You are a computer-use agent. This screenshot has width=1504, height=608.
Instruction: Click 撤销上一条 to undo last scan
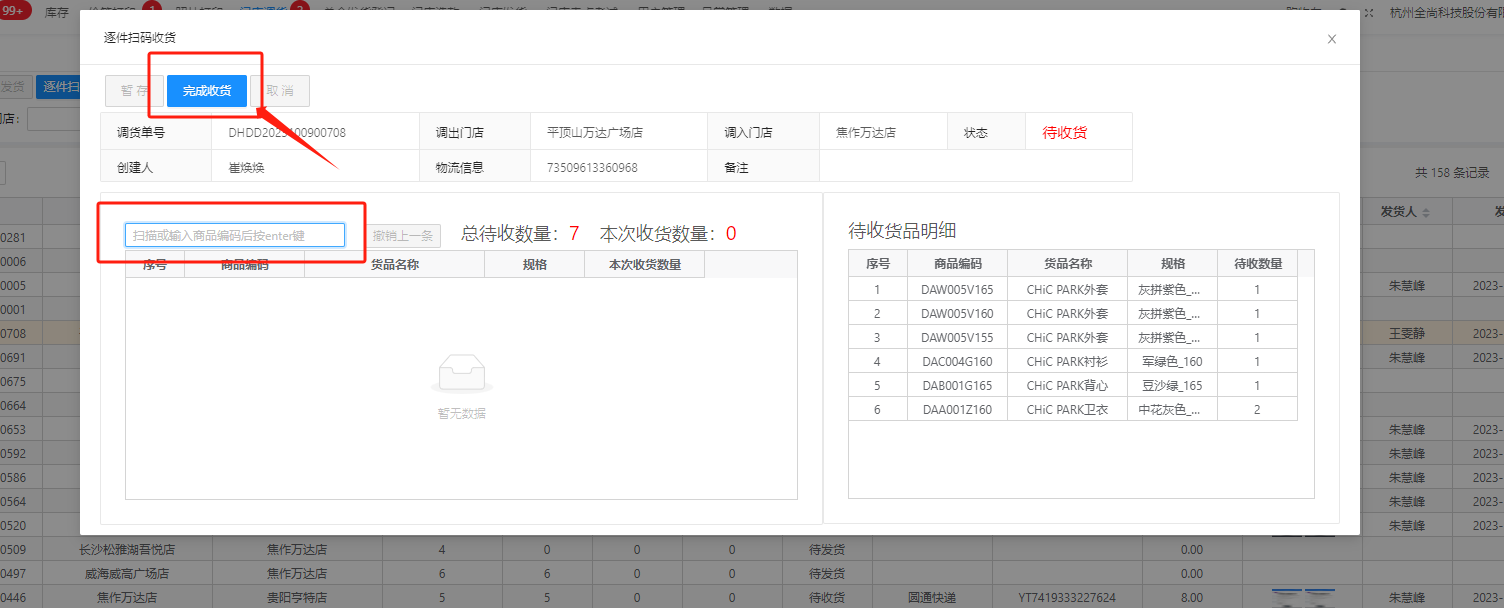403,235
